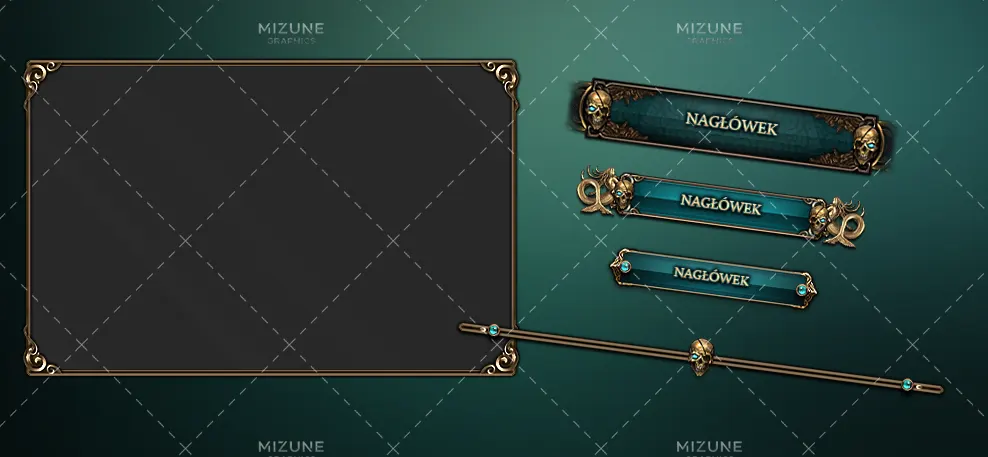The height and width of the screenshot is (457, 988).
Task: Click the left skull on top NAGŁÓWEK banner
Action: (x=596, y=109)
